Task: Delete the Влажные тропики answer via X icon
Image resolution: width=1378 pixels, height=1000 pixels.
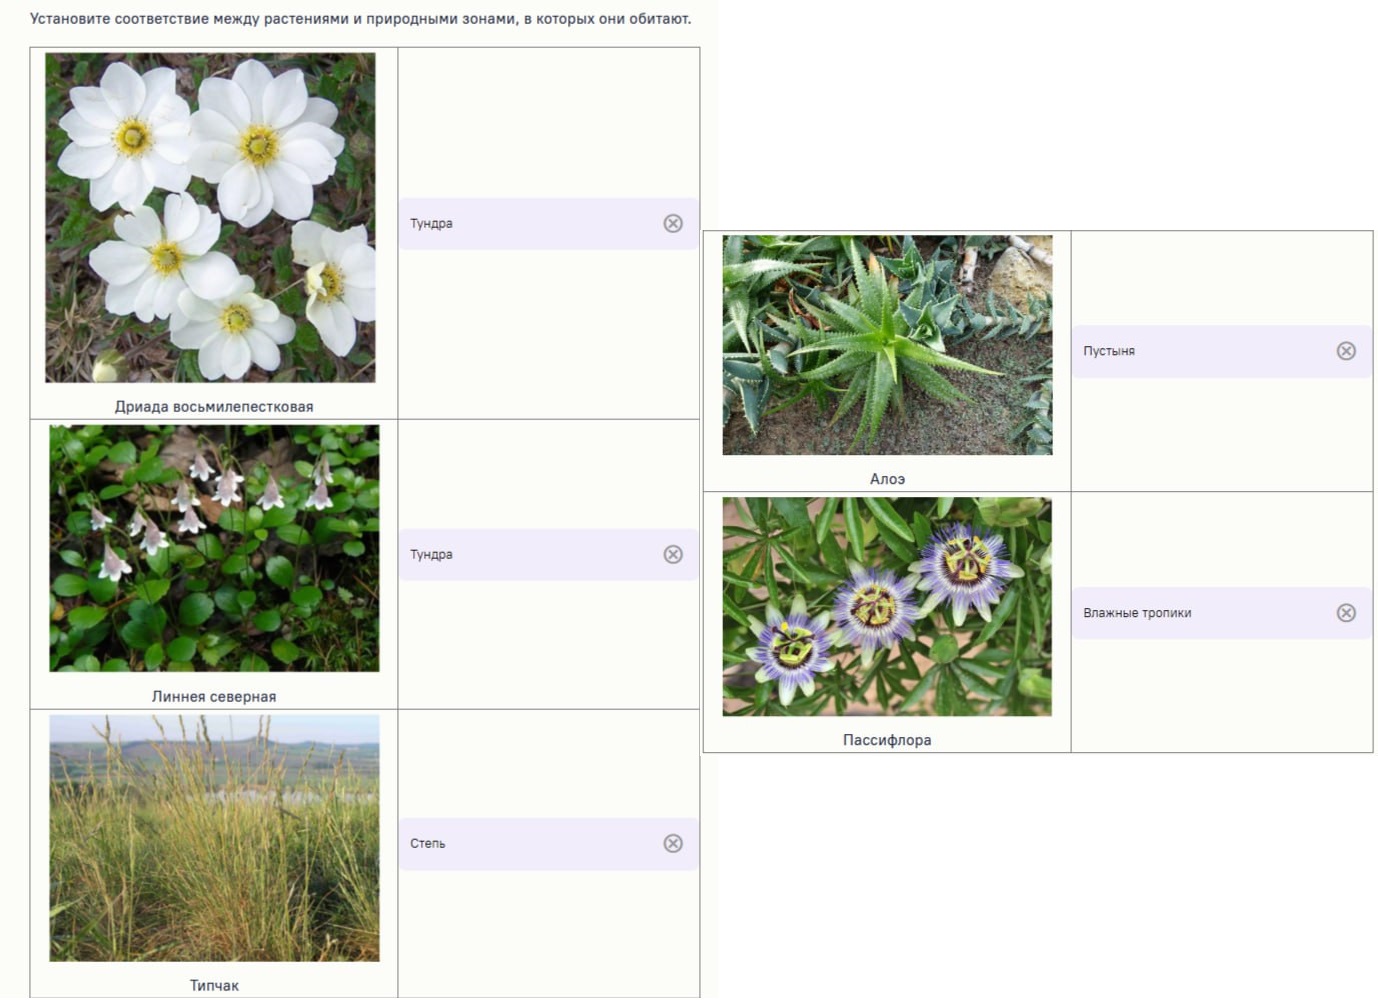Action: pyautogui.click(x=1346, y=613)
